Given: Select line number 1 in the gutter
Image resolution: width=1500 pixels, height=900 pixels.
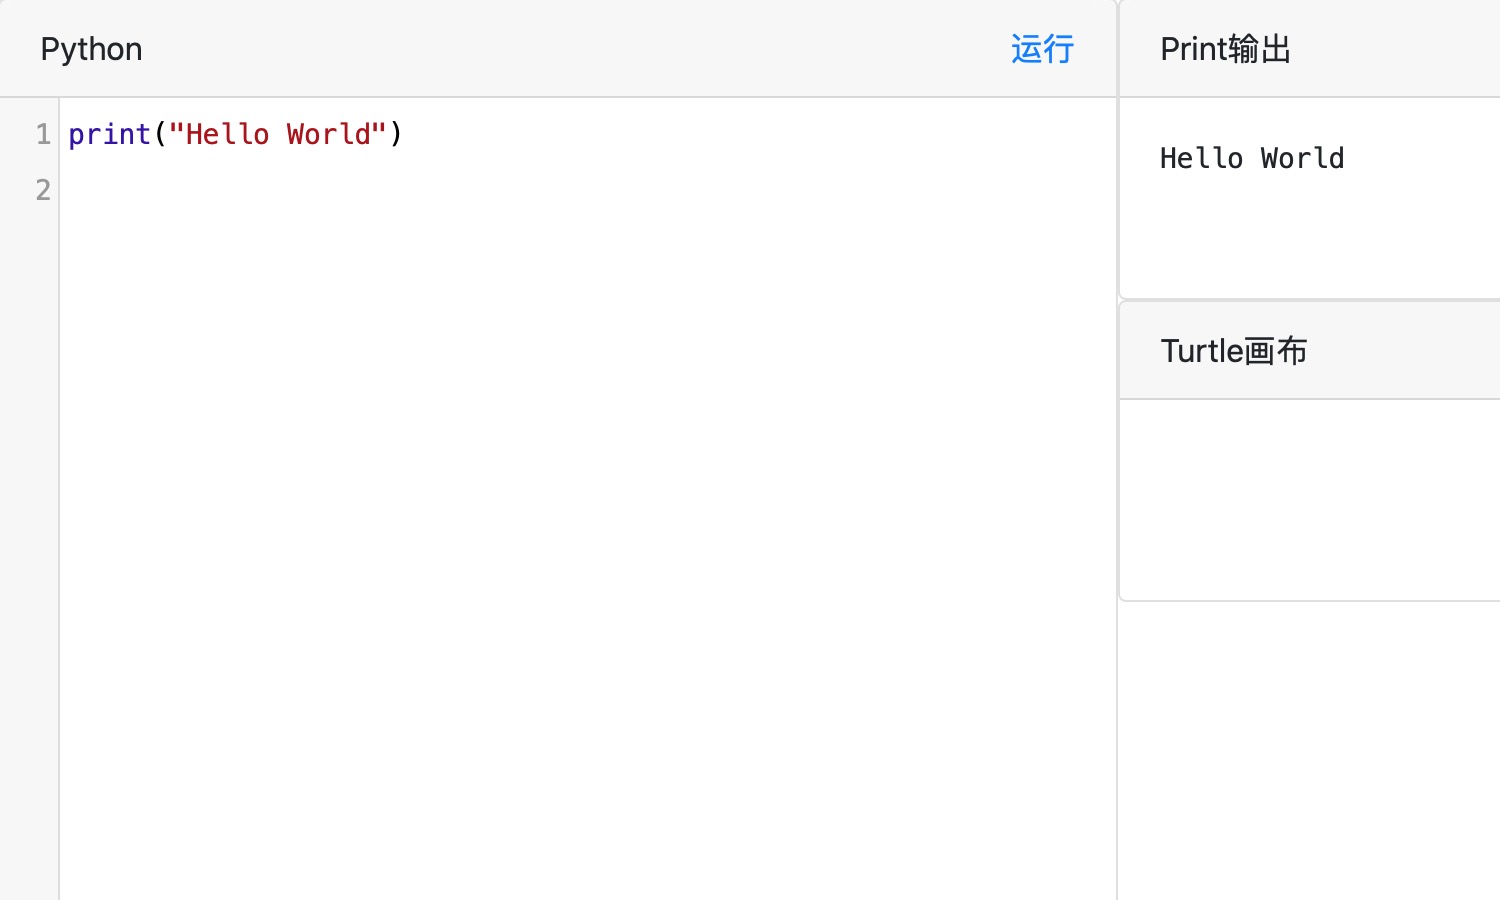Looking at the screenshot, I should tap(43, 134).
